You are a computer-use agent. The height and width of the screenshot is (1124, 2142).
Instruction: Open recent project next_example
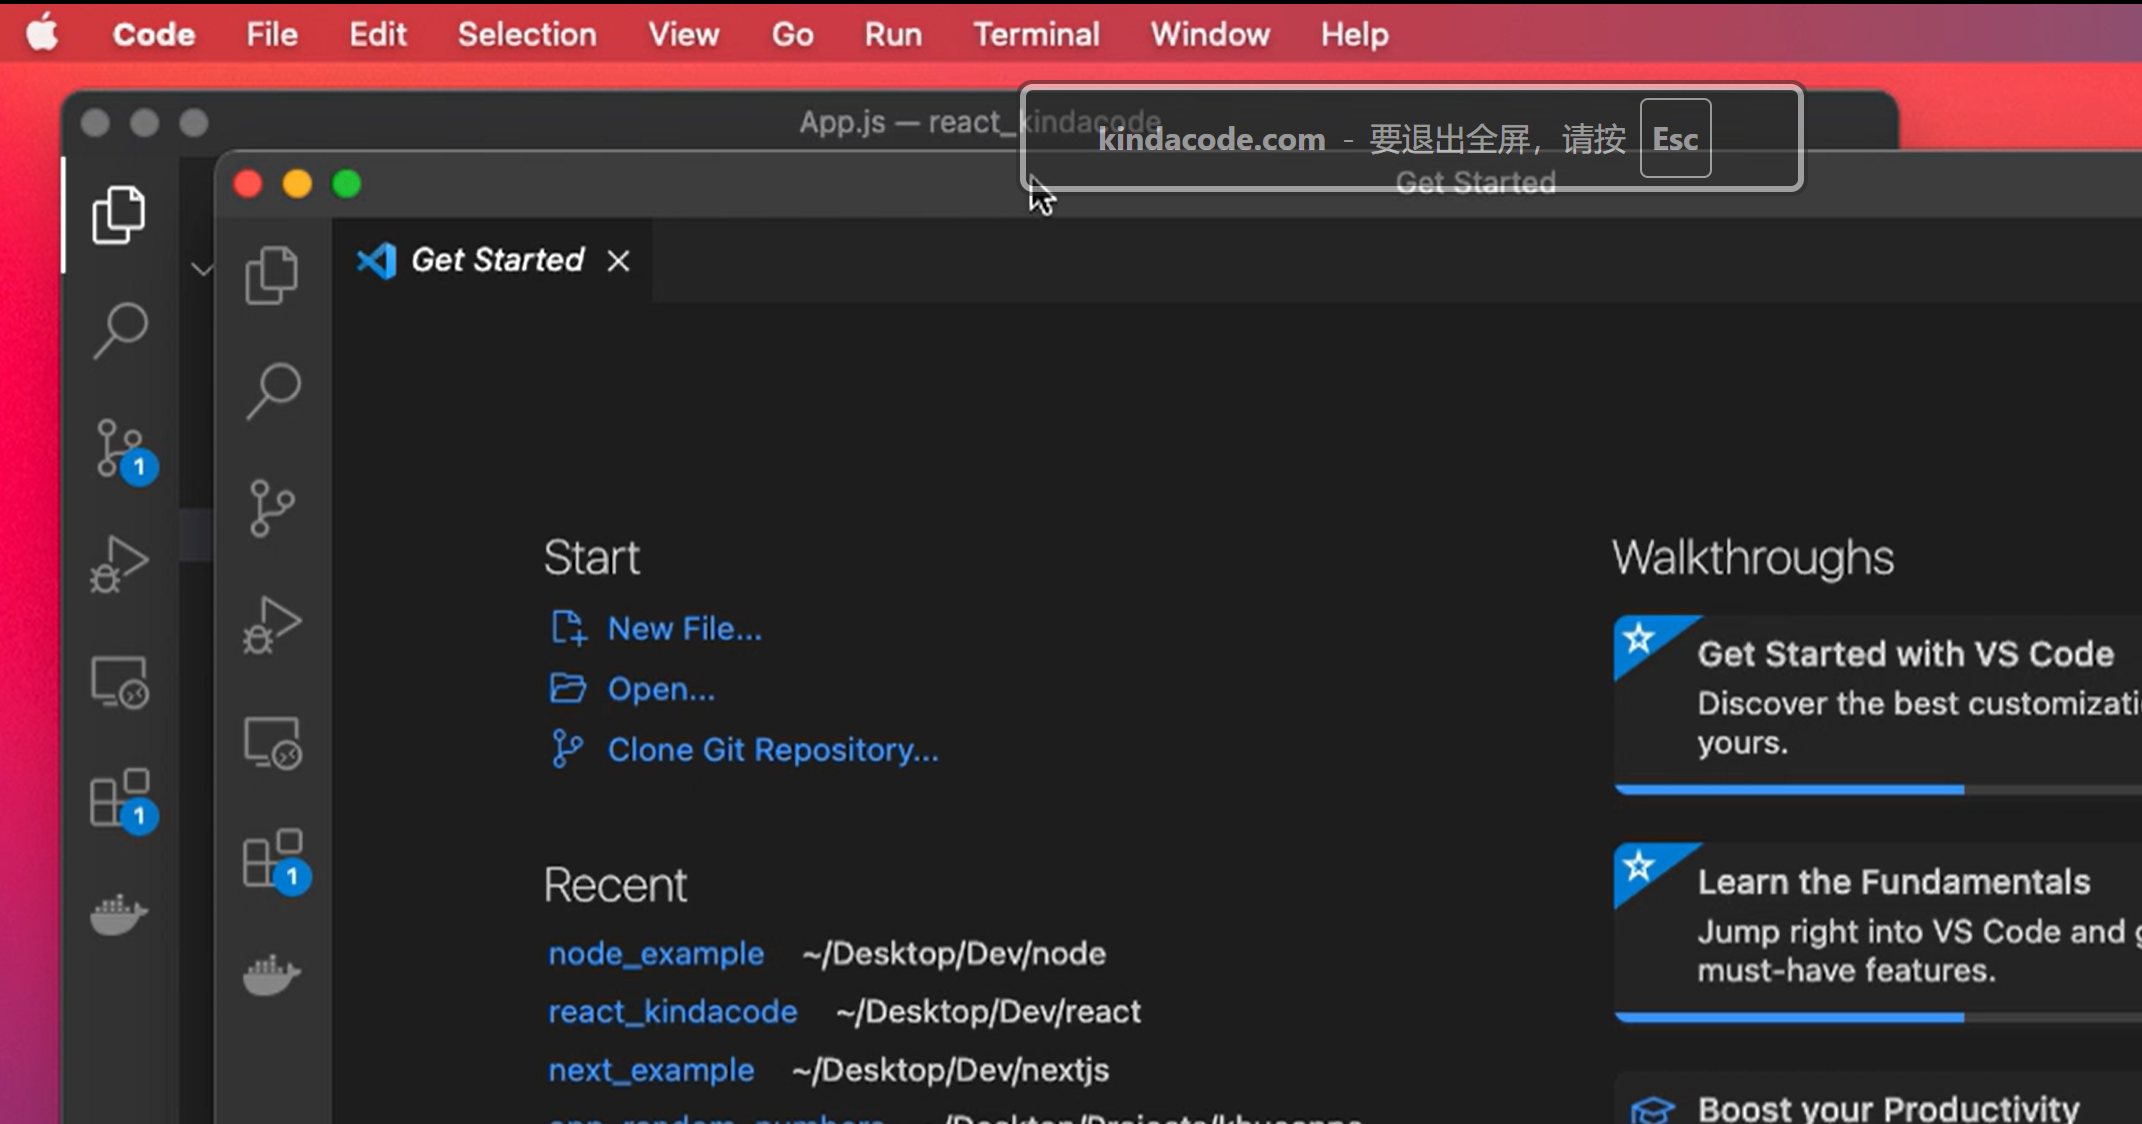coord(651,1069)
